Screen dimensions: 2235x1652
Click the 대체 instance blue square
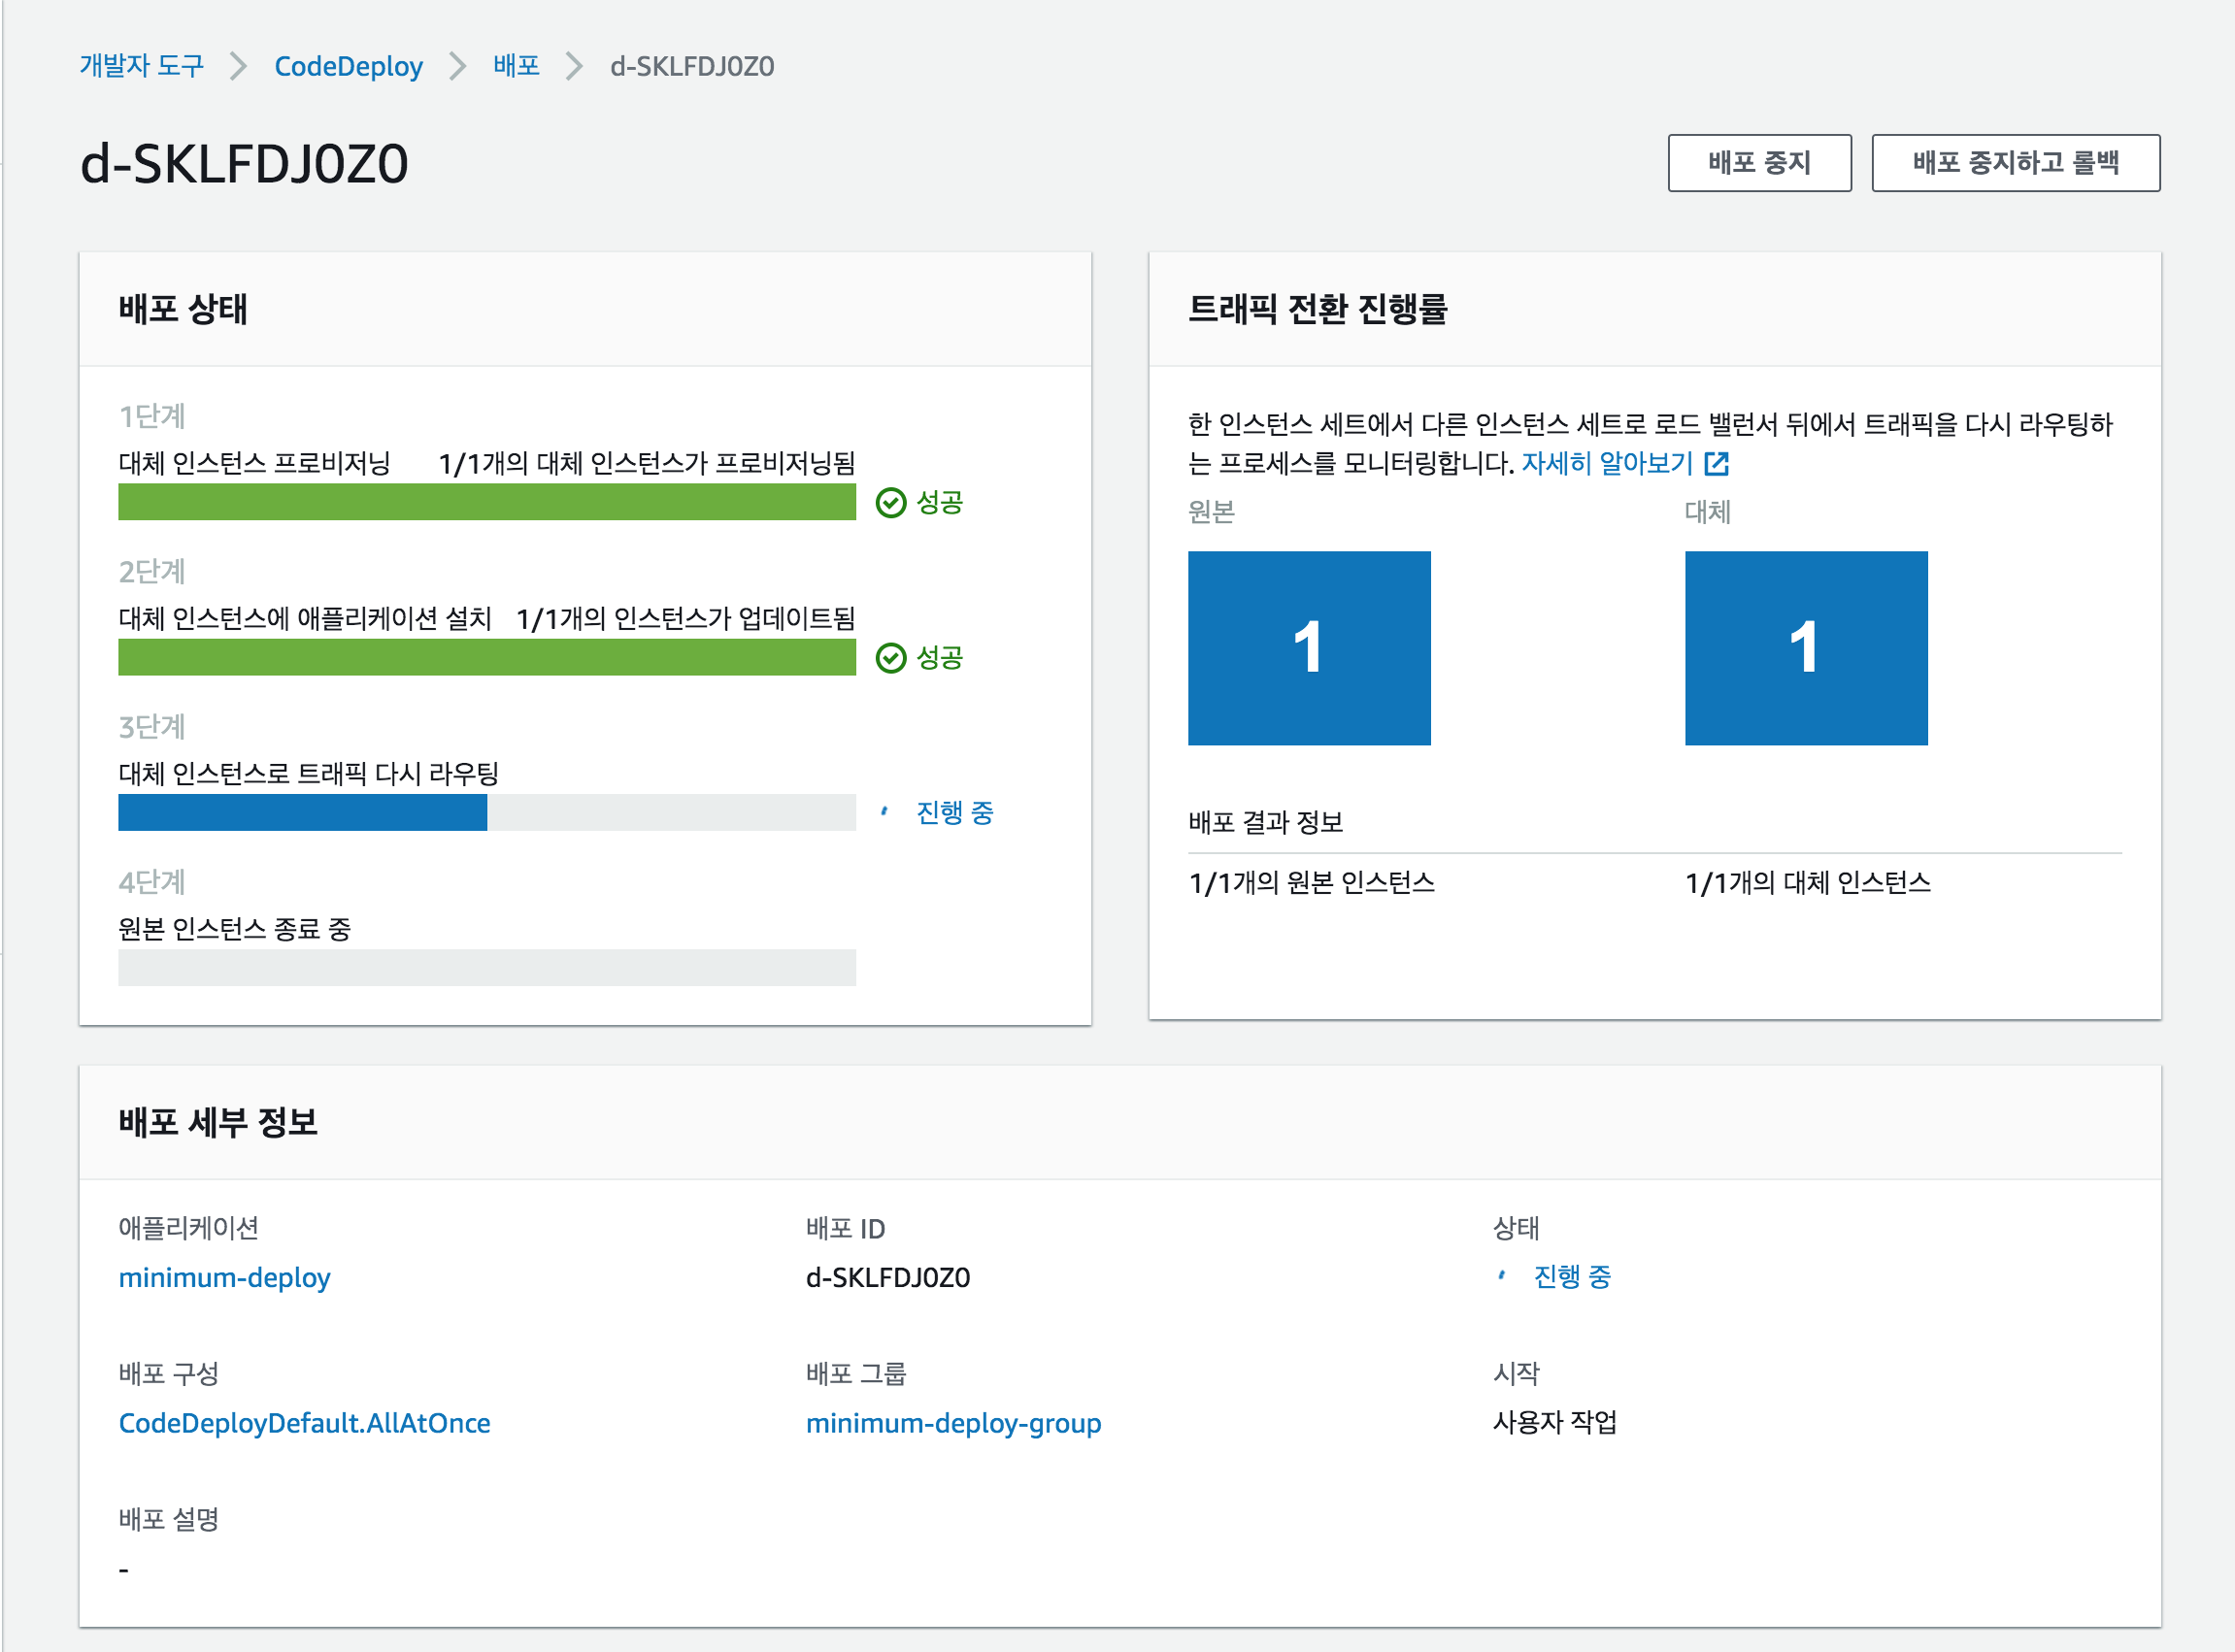pos(1805,647)
